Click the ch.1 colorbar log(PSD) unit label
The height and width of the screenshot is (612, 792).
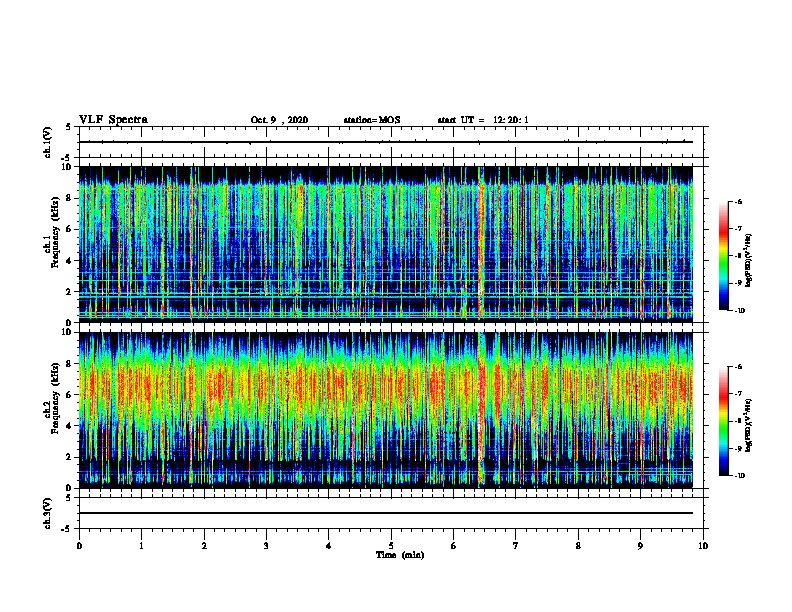[x=749, y=260]
